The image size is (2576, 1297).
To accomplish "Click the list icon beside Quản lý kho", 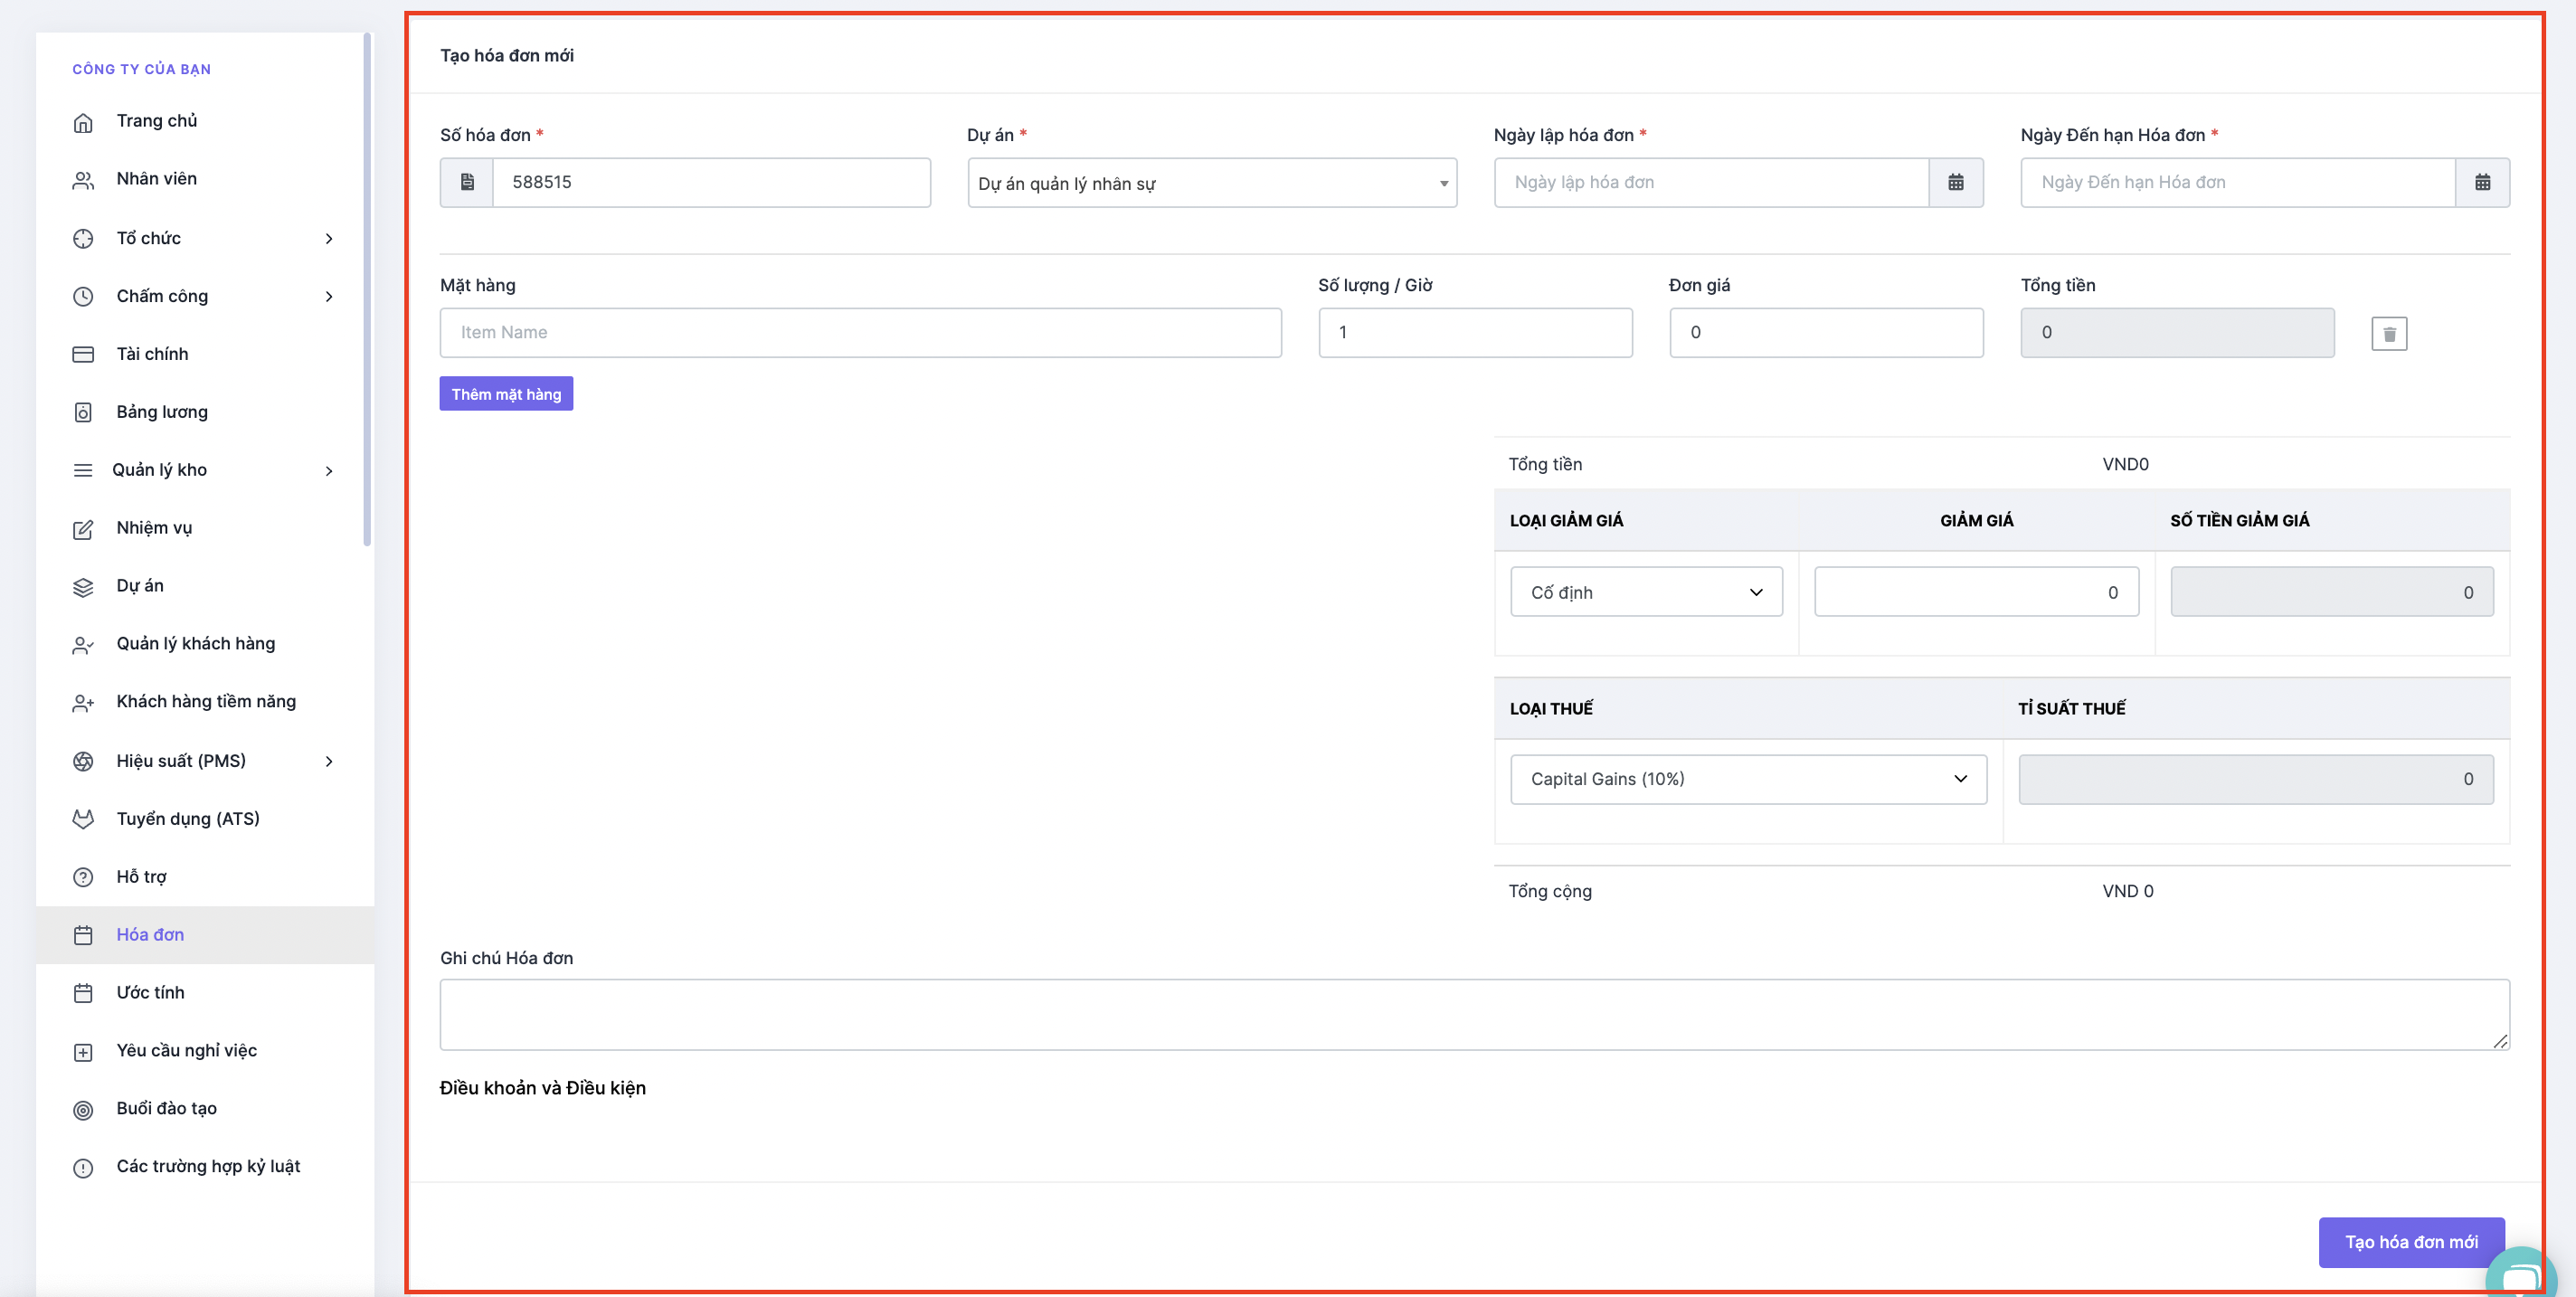I will 83,470.
